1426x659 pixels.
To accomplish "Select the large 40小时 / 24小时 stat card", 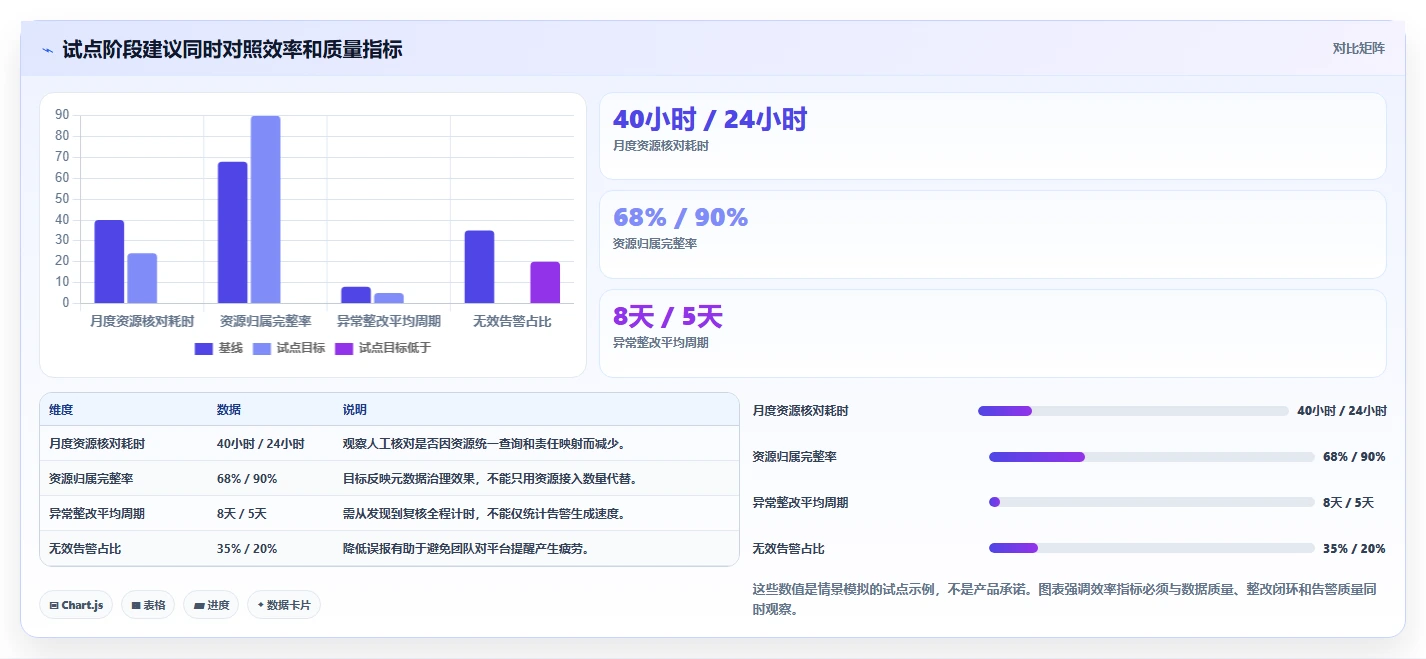I will click(992, 136).
